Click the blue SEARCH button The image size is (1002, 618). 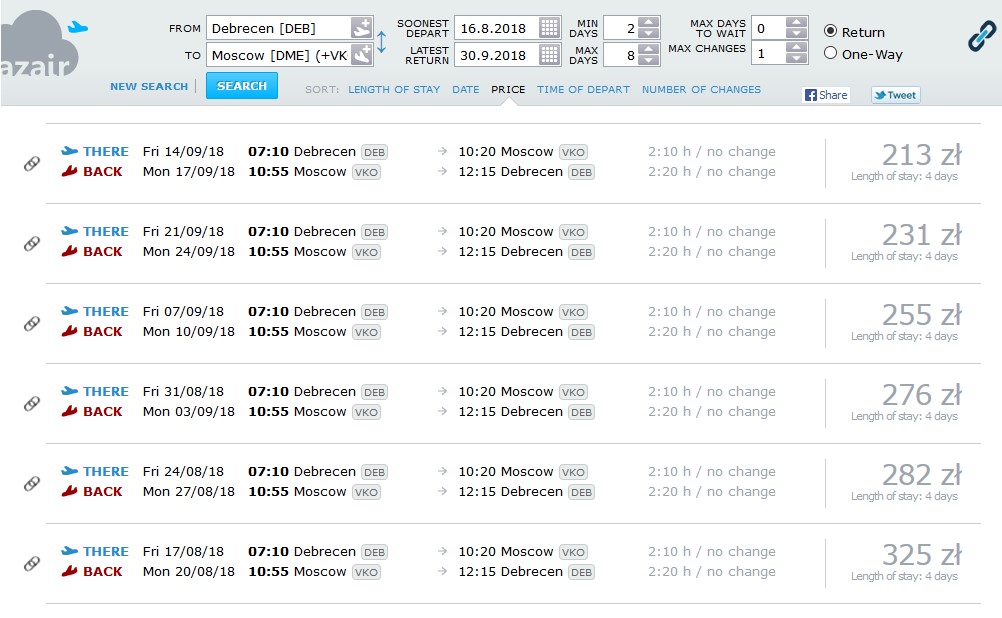(242, 86)
